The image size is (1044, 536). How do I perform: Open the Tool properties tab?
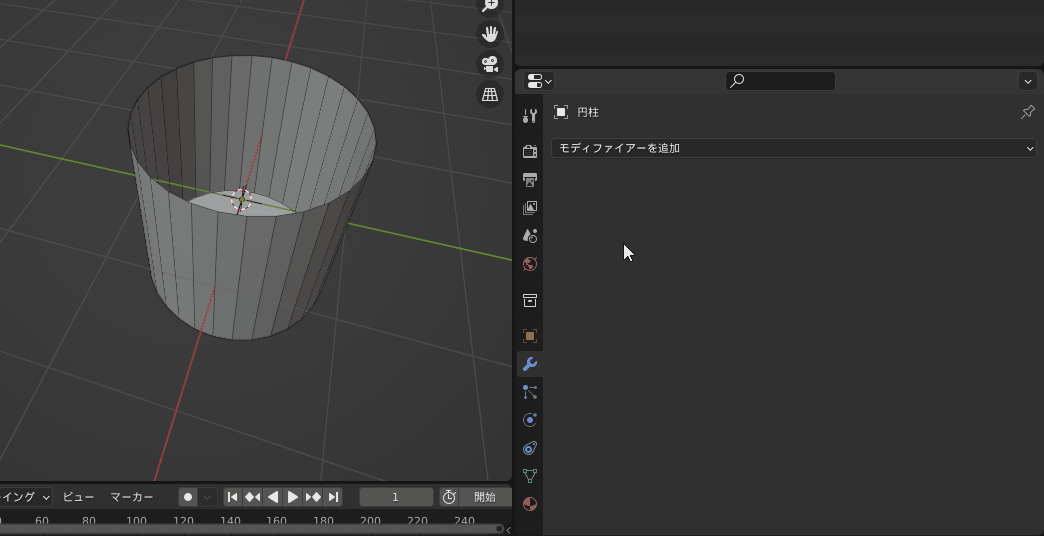click(x=530, y=116)
